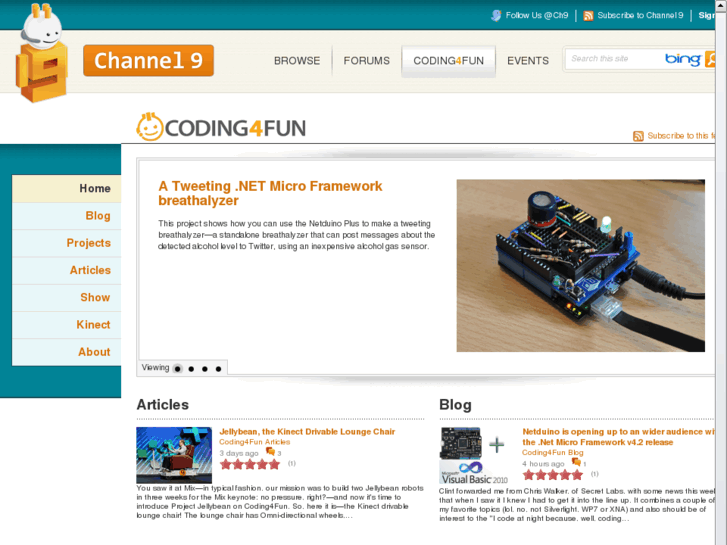Open Subscribe to Channel 9 link
Screen dimensions: 727x545
pos(640,15)
